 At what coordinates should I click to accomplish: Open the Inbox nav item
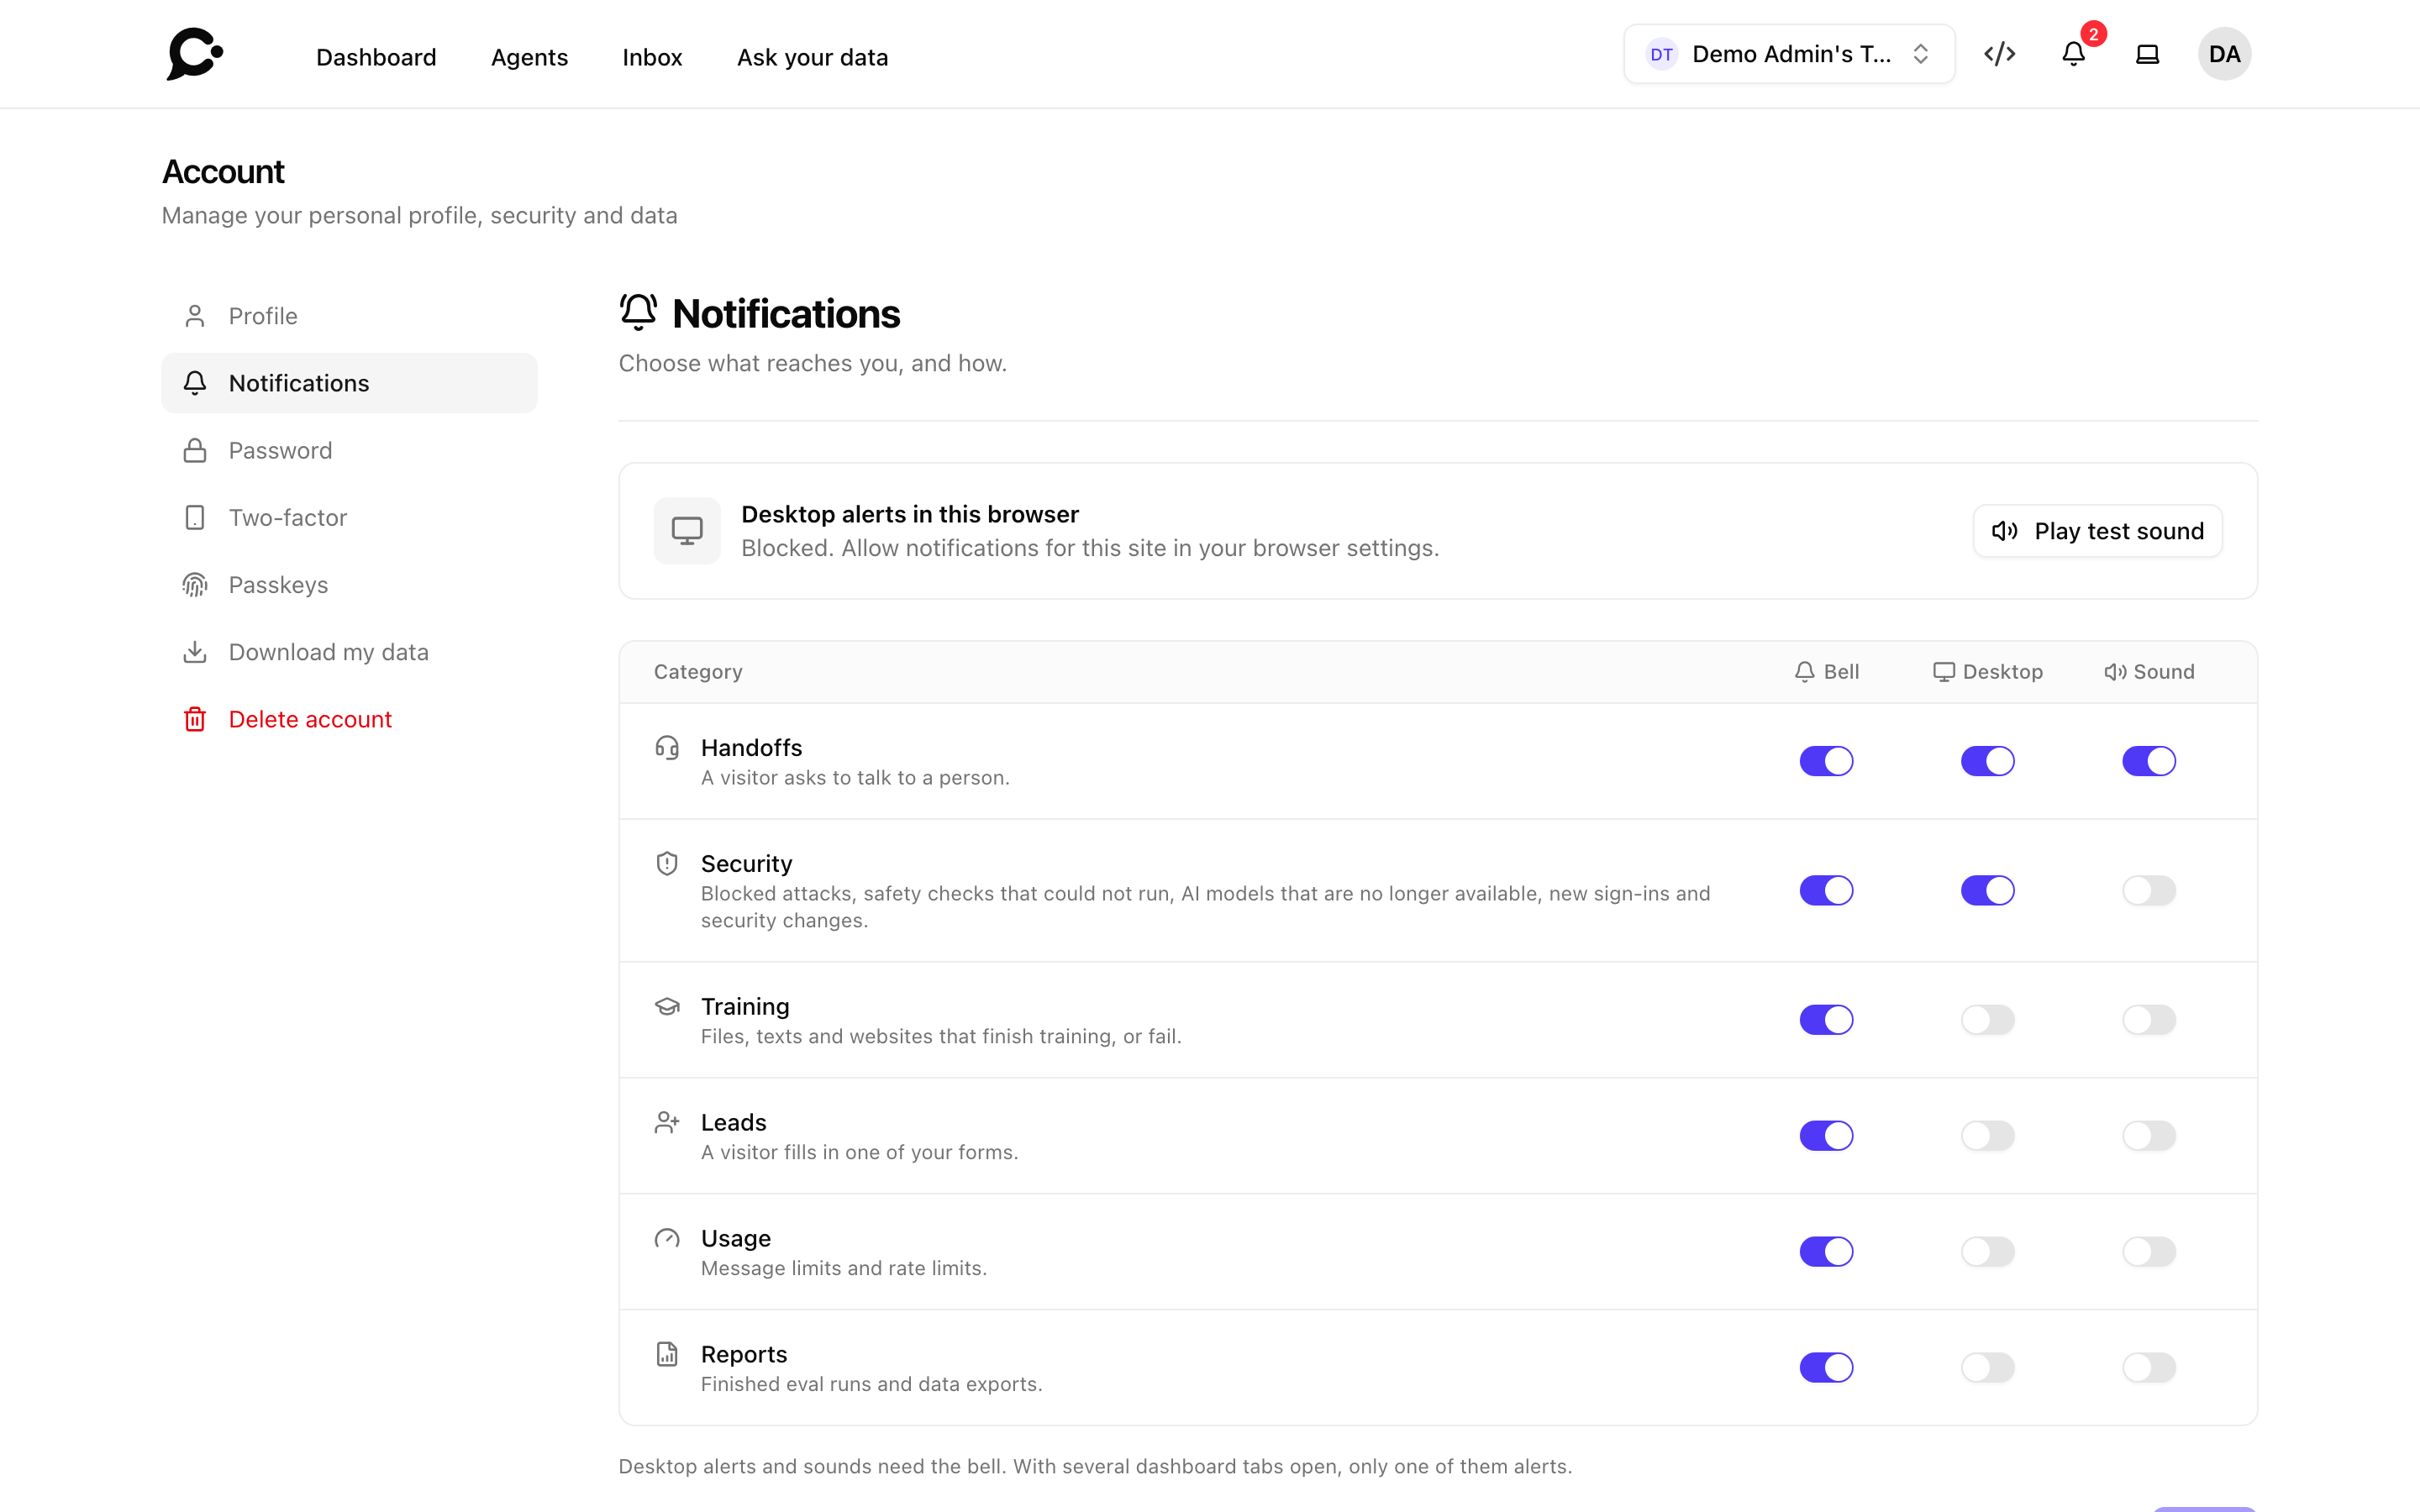click(652, 57)
